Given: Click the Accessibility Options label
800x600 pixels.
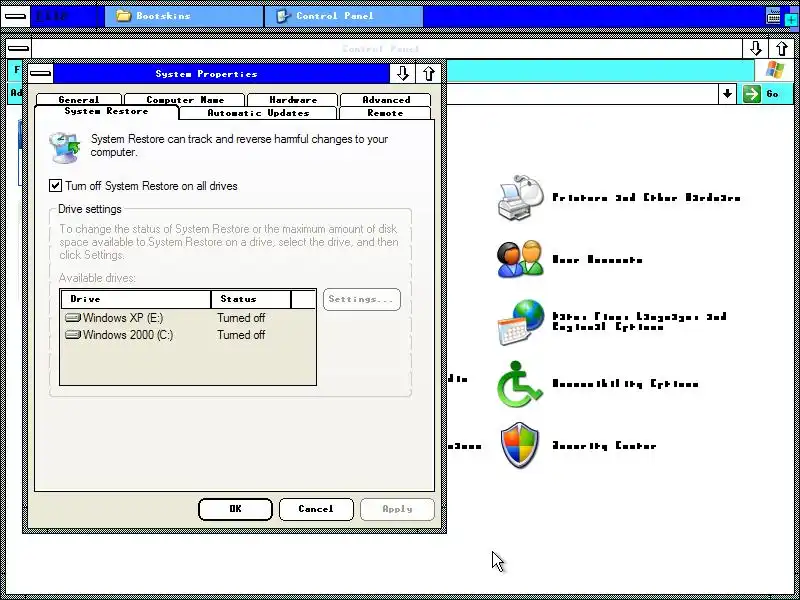Looking at the screenshot, I should coord(625,384).
